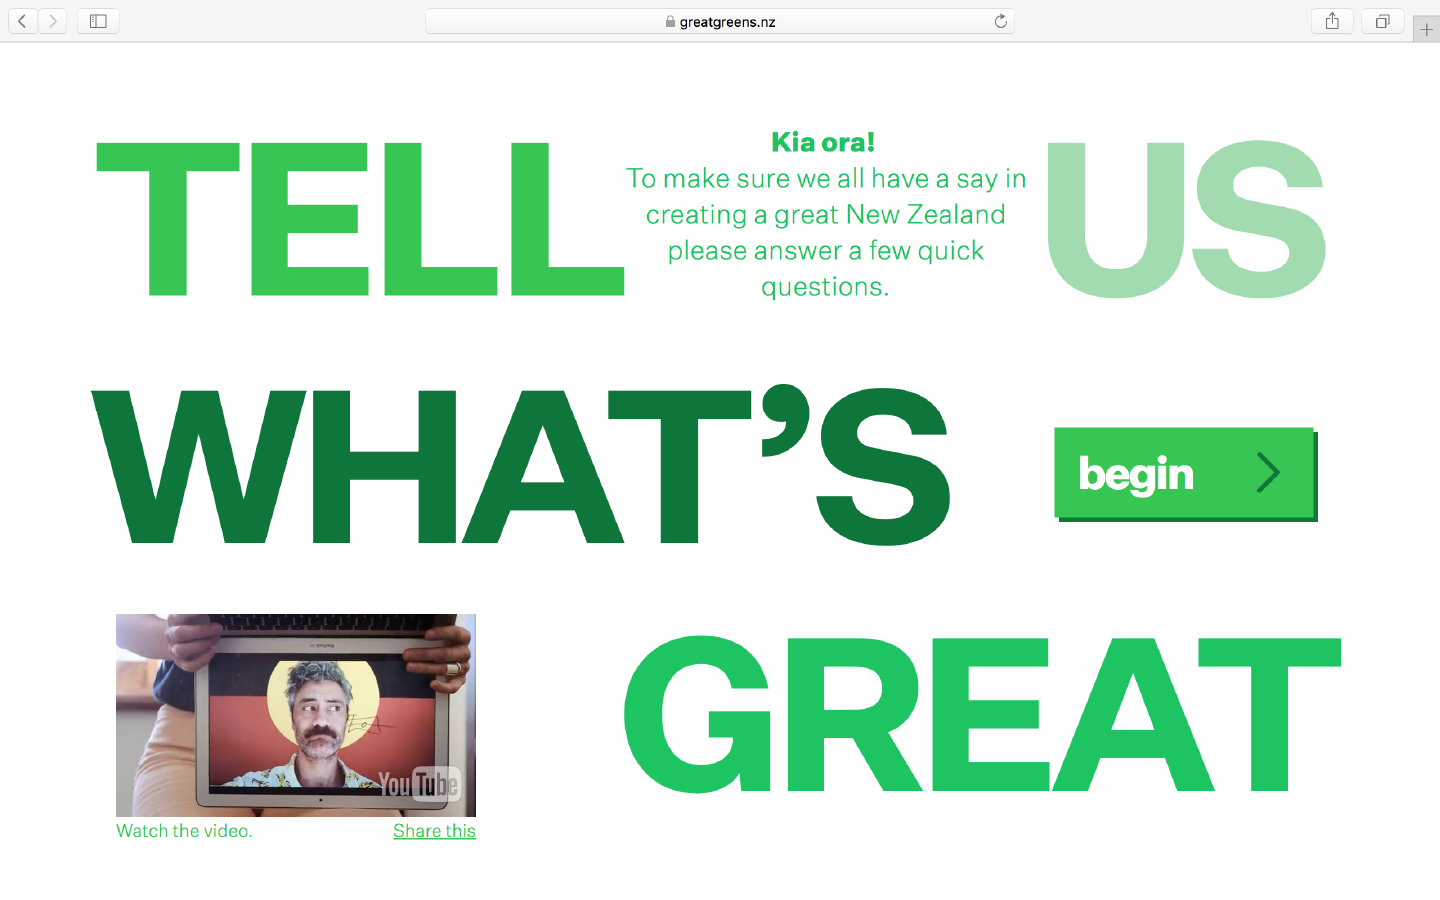Click the intro paragraph about New Zealand
Viewport: 1440px width, 900px height.
click(x=826, y=232)
